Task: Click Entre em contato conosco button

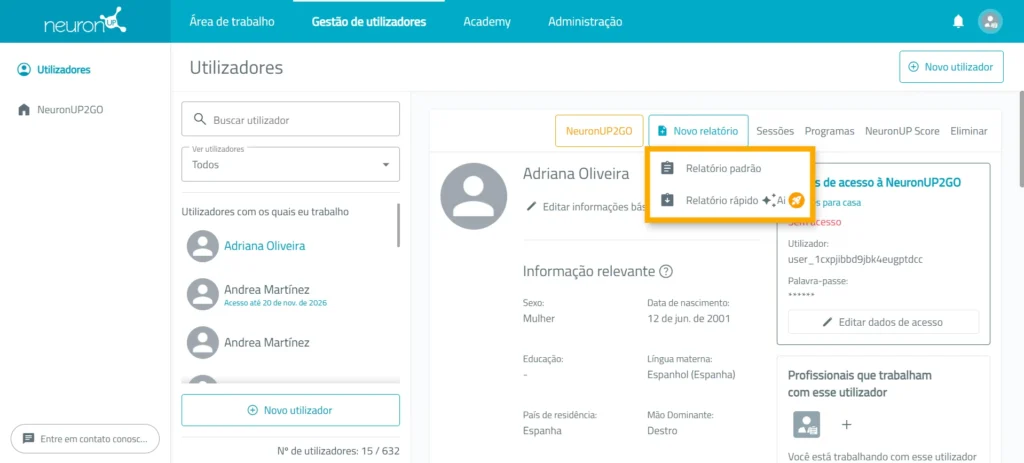Action: coord(85,438)
